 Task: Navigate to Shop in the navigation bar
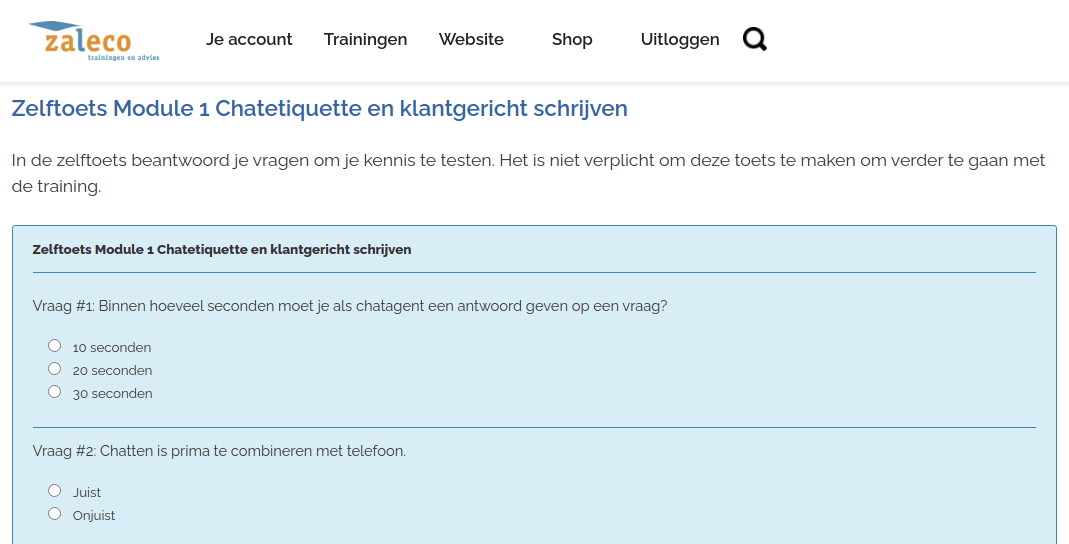click(572, 40)
